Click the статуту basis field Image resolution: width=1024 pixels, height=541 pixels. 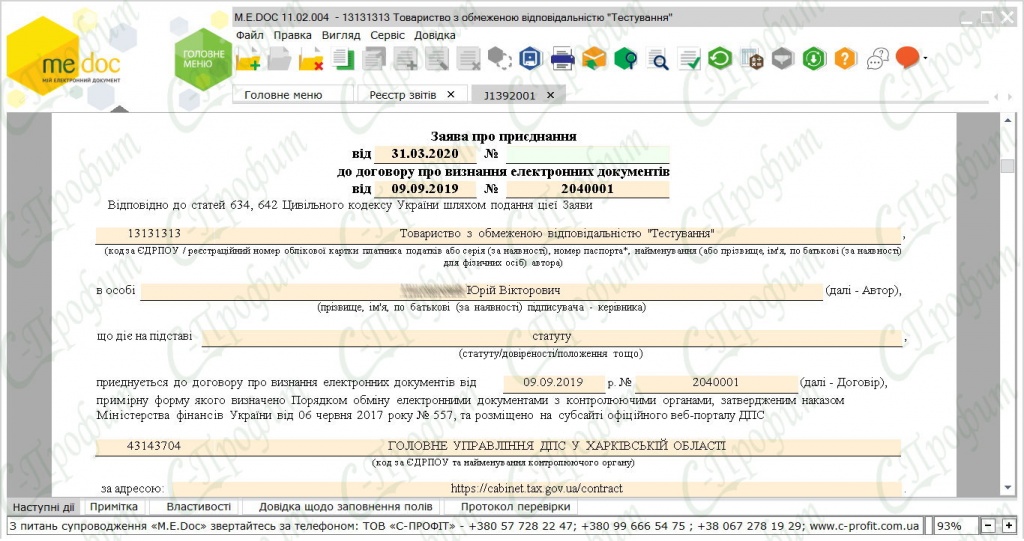pyautogui.click(x=552, y=337)
